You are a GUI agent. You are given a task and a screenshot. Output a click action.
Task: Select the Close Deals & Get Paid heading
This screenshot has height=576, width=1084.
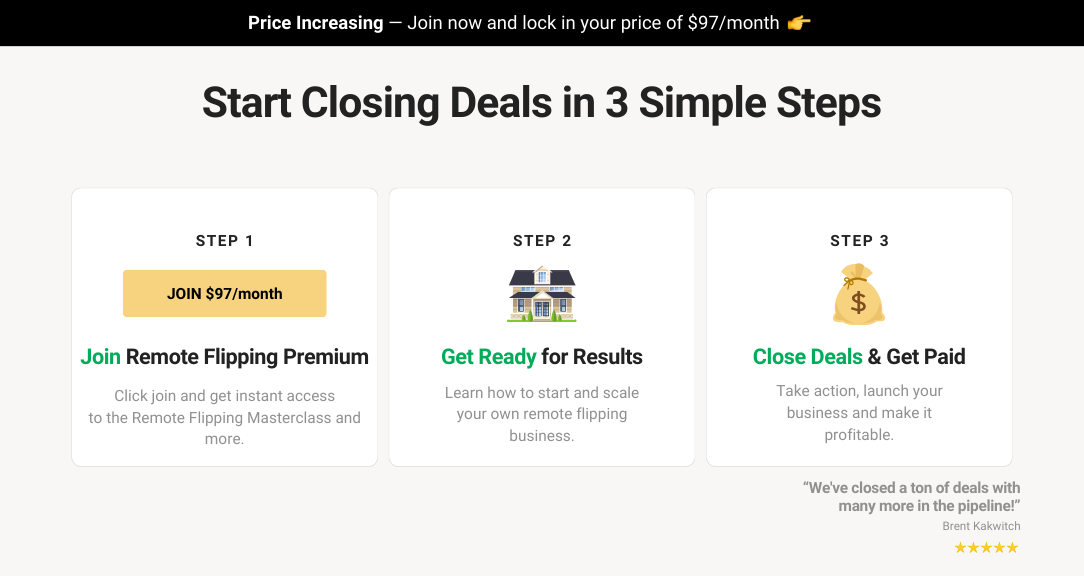pos(859,357)
